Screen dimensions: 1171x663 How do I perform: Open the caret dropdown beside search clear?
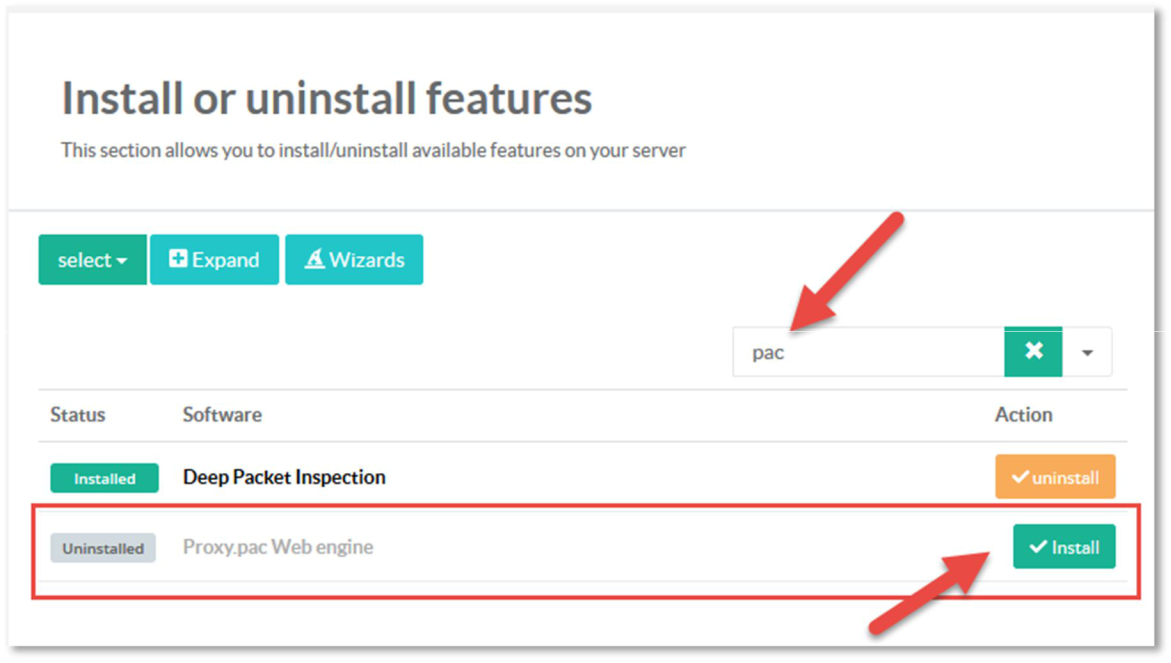click(x=1087, y=353)
